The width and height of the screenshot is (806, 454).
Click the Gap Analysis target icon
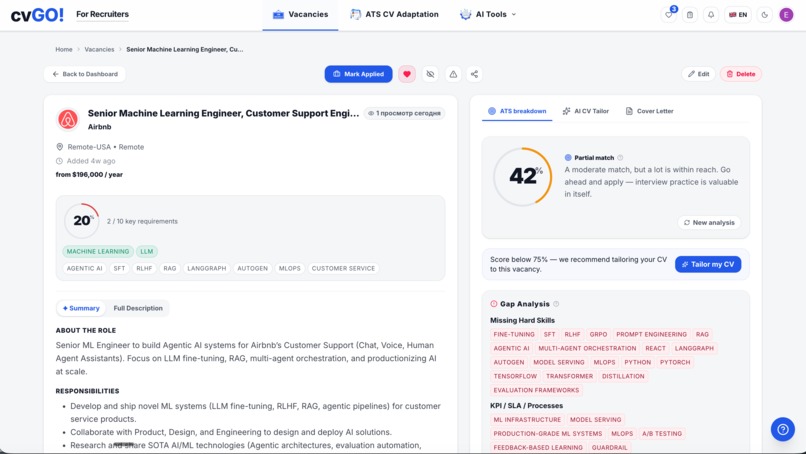(x=494, y=304)
